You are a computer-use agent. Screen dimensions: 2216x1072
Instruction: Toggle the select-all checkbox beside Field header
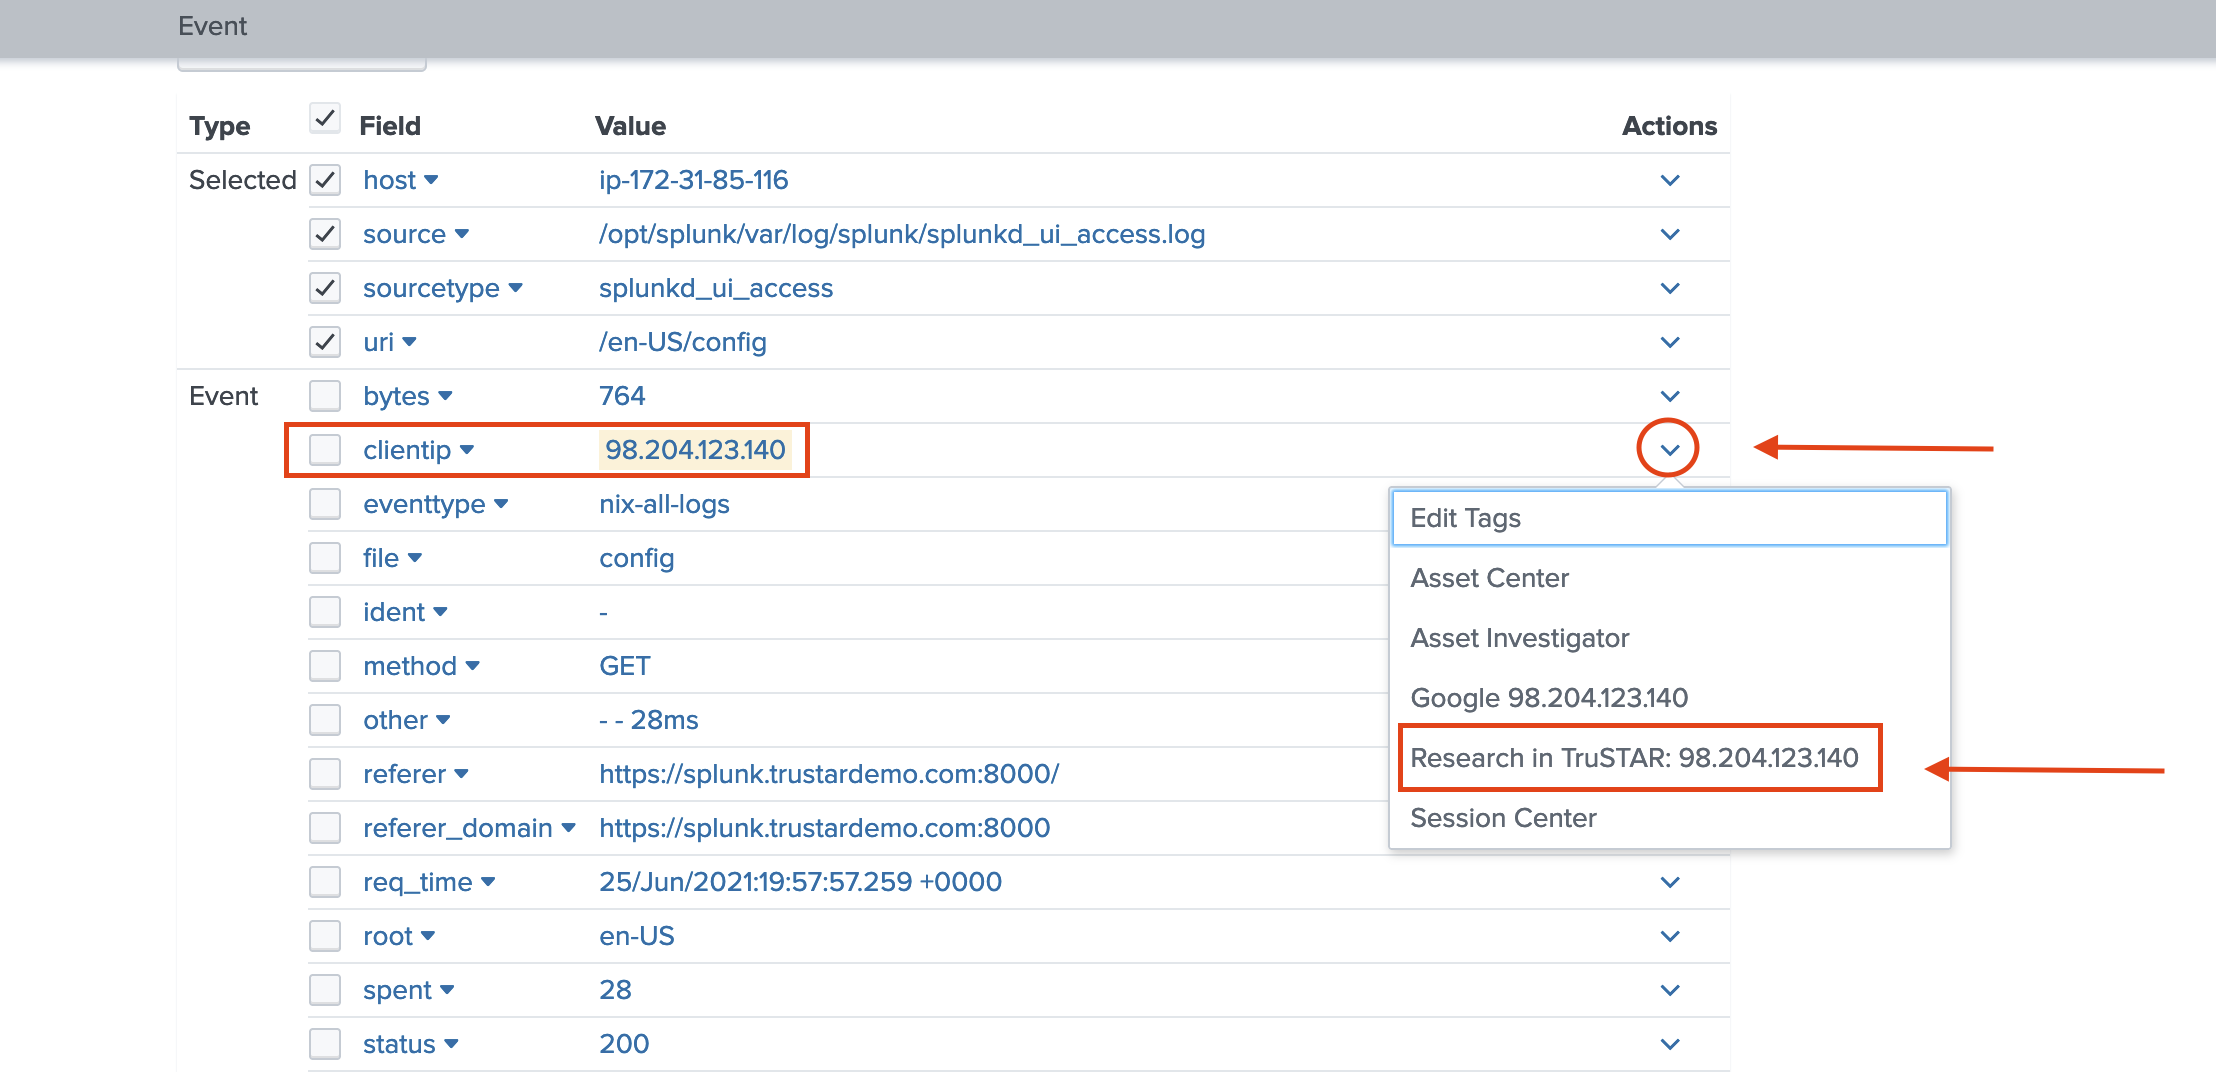325,118
